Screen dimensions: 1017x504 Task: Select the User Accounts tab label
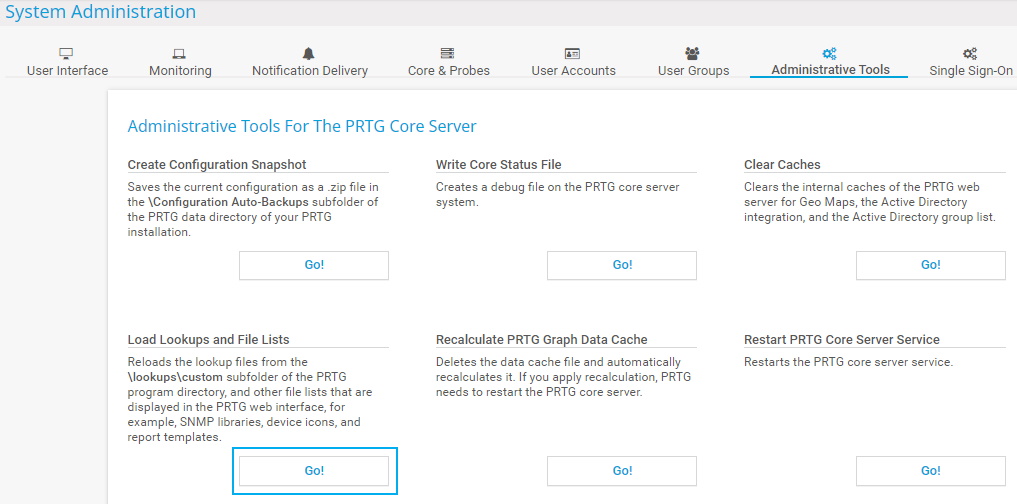click(x=573, y=71)
